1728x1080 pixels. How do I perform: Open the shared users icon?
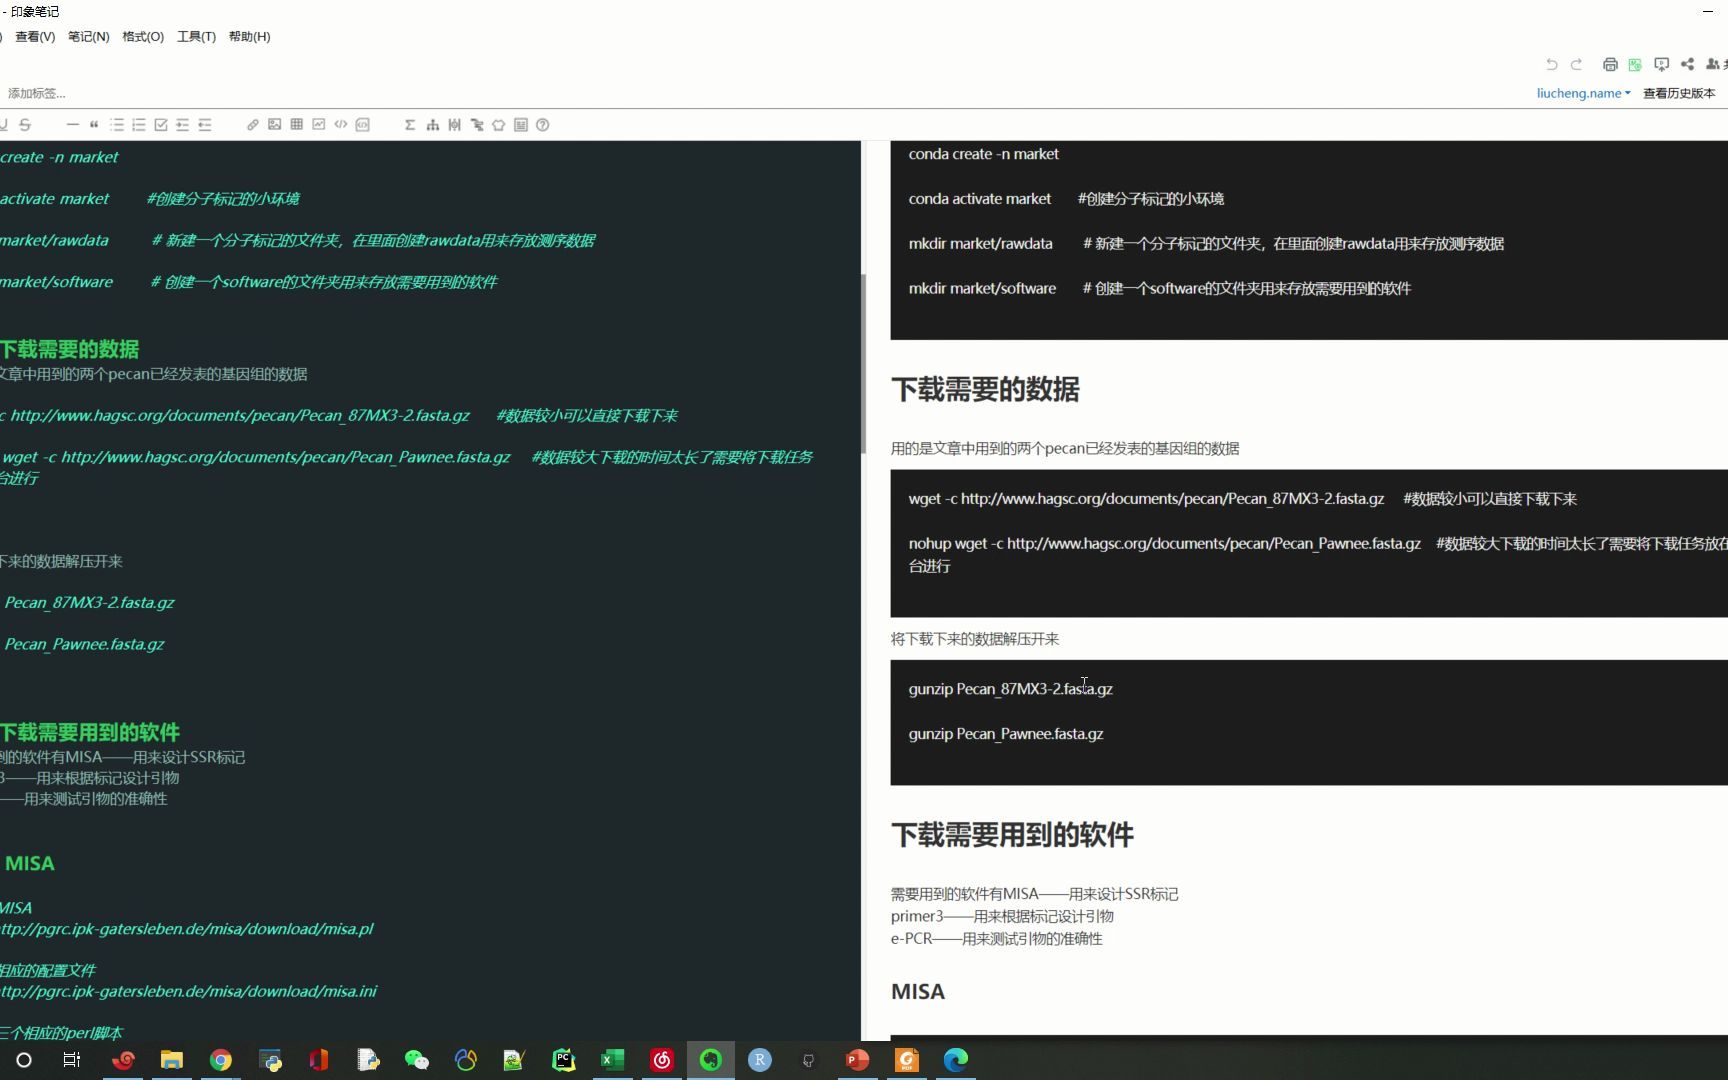point(1713,64)
